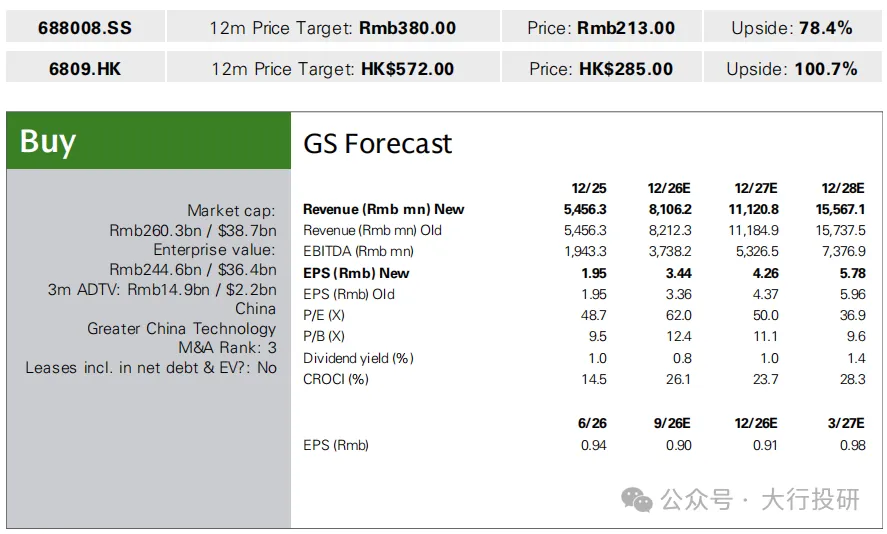Click the Revenue (Rmb mn) New row label
The width and height of the screenshot is (887, 534).
(x=384, y=209)
